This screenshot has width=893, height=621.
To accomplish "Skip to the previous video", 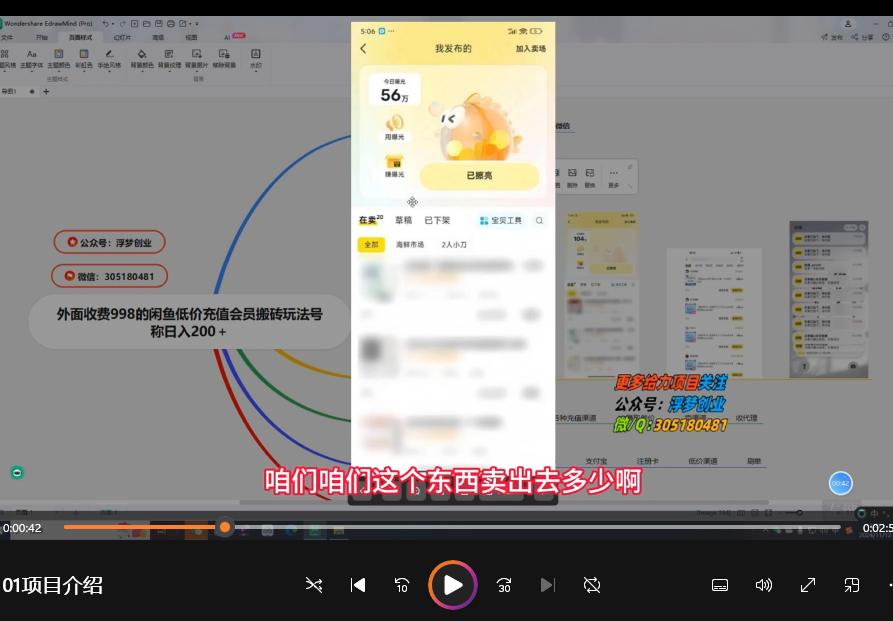I will coord(358,585).
